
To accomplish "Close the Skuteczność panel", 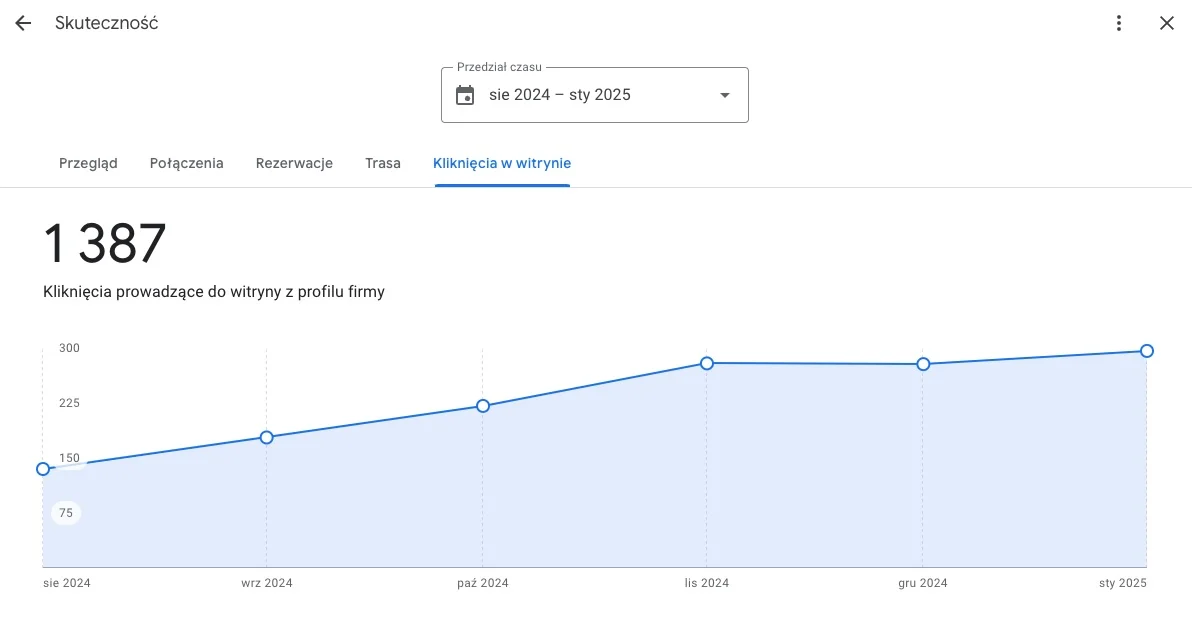I will [1166, 23].
